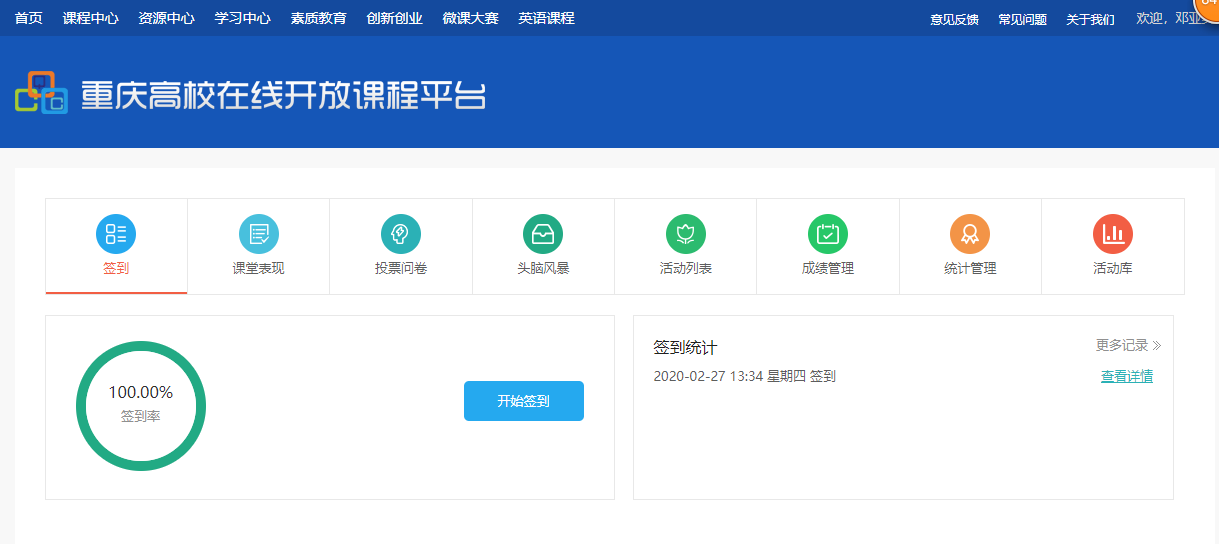Viewport: 1219px width, 544px height.
Task: Open 常见问题 FAQ link
Action: (x=1022, y=19)
